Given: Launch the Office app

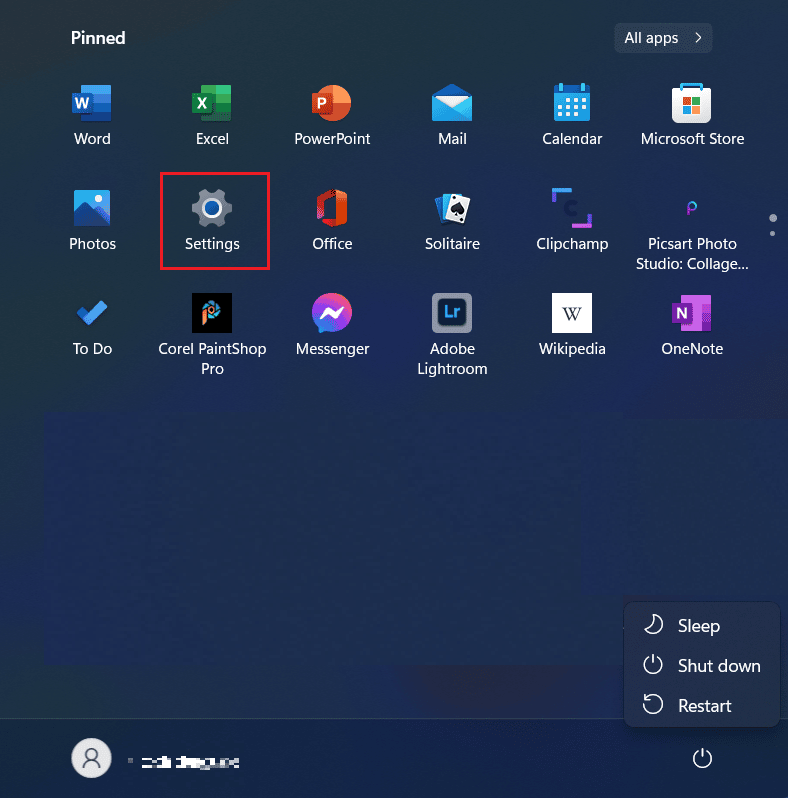Looking at the screenshot, I should [x=332, y=220].
